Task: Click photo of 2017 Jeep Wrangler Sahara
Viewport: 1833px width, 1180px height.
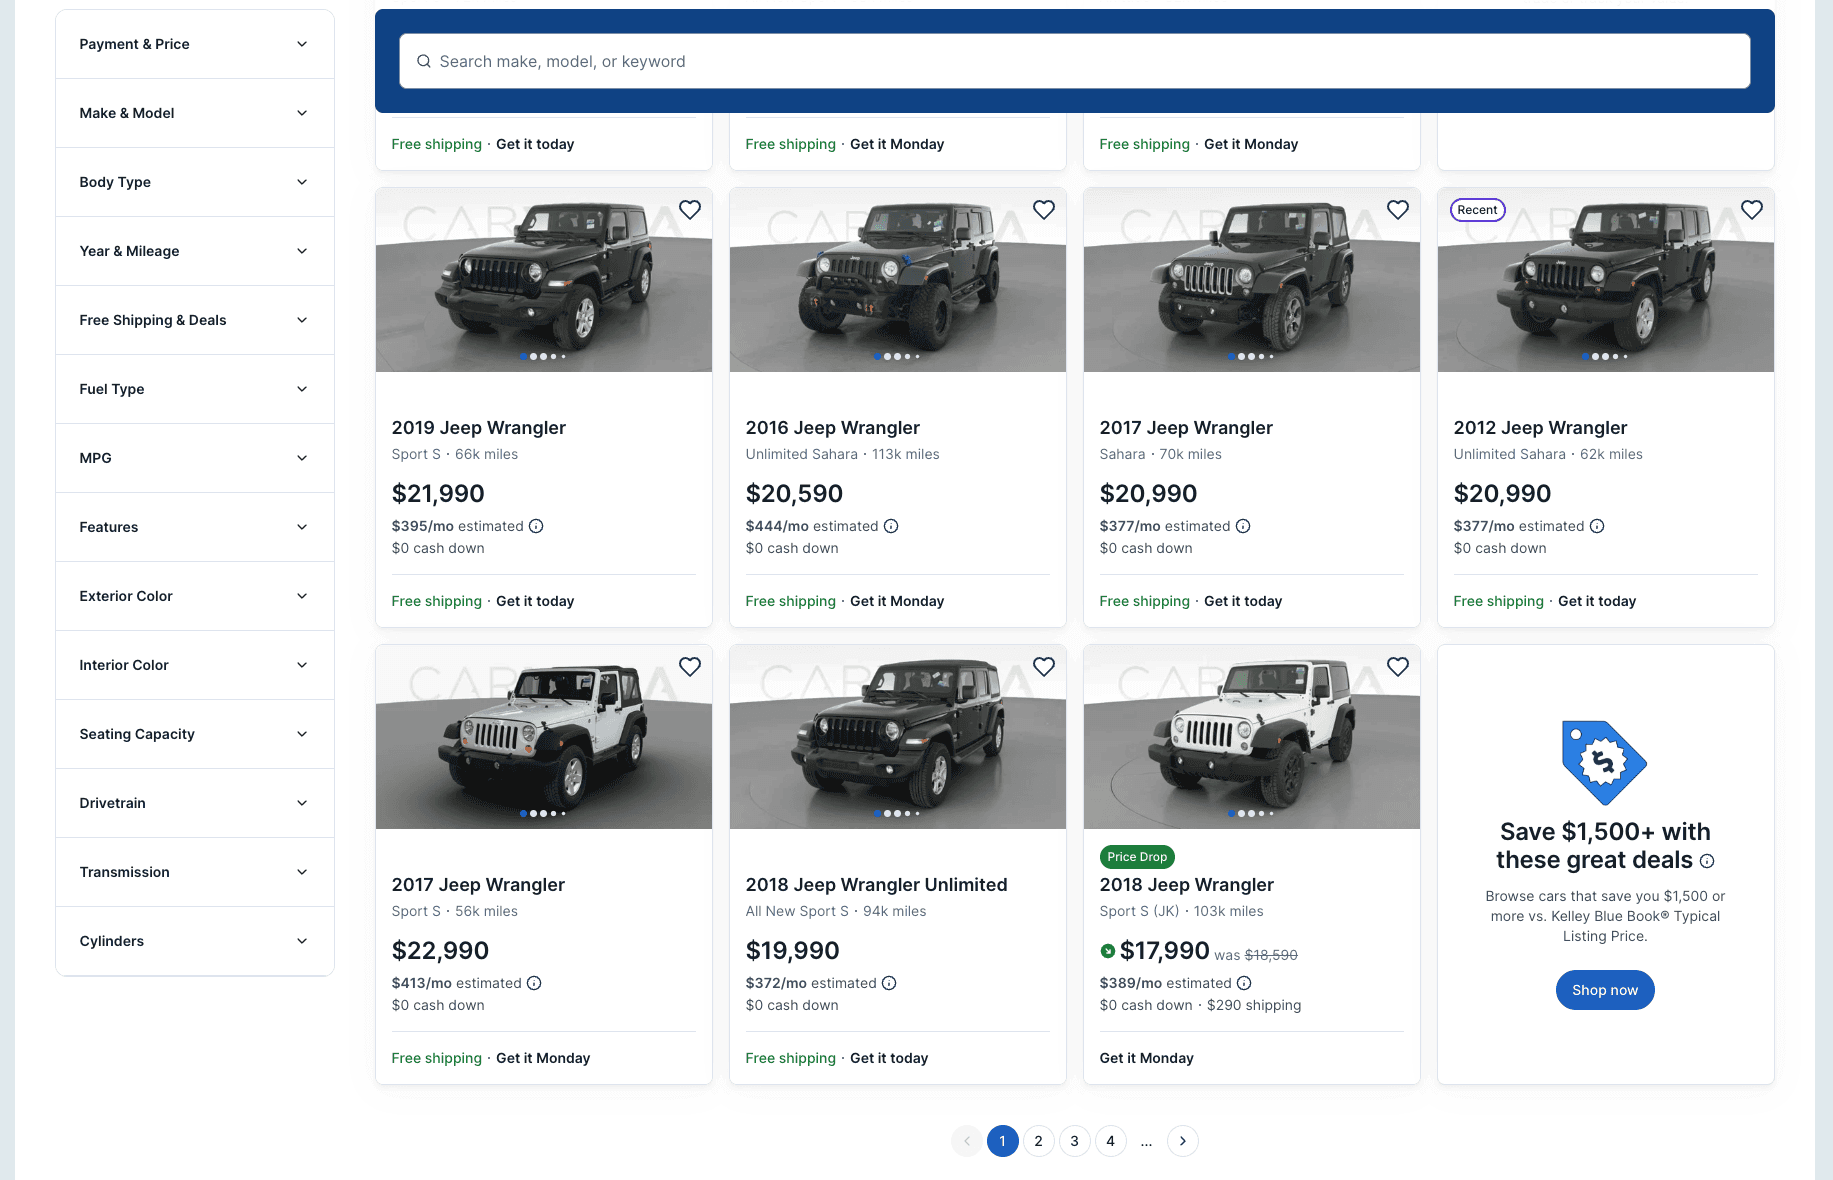Action: click(1252, 280)
